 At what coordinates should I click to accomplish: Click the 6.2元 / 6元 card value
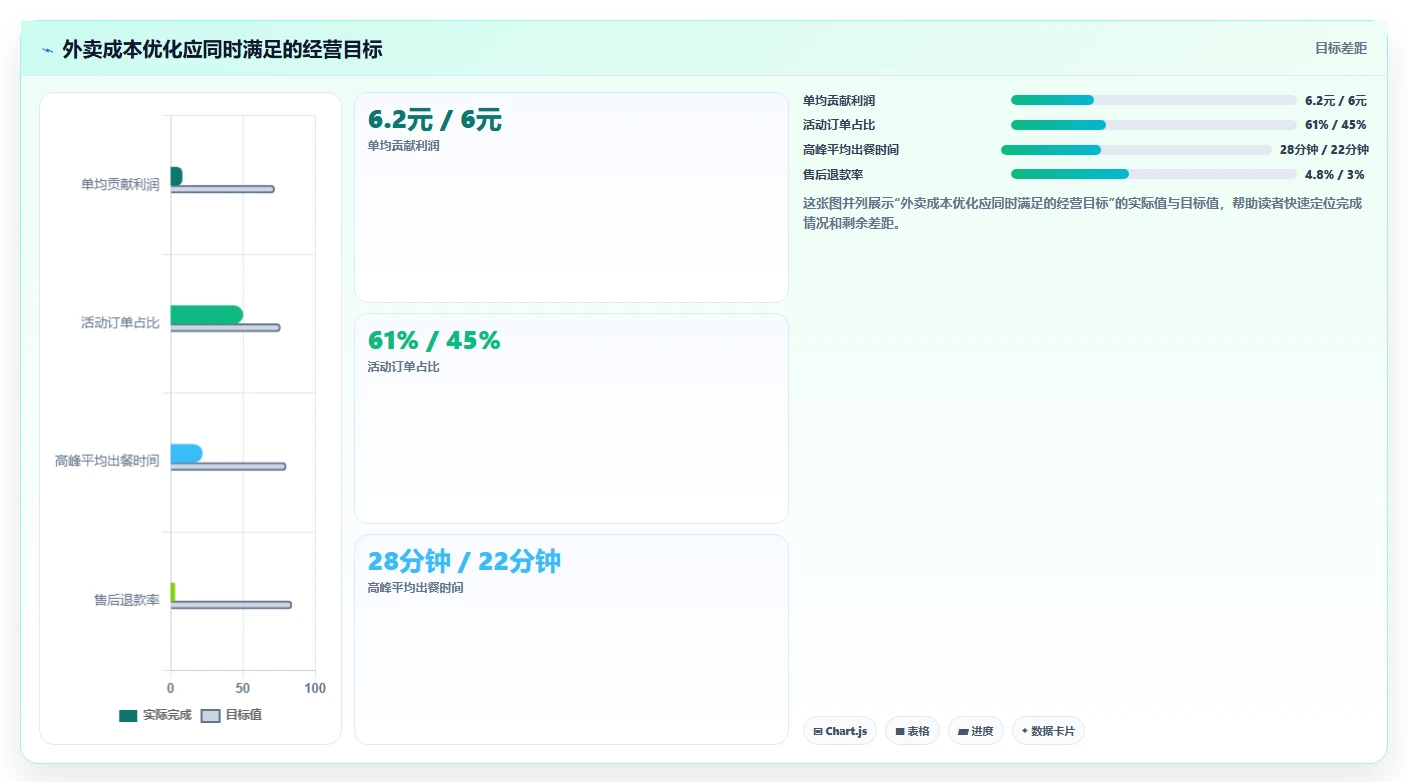click(435, 120)
